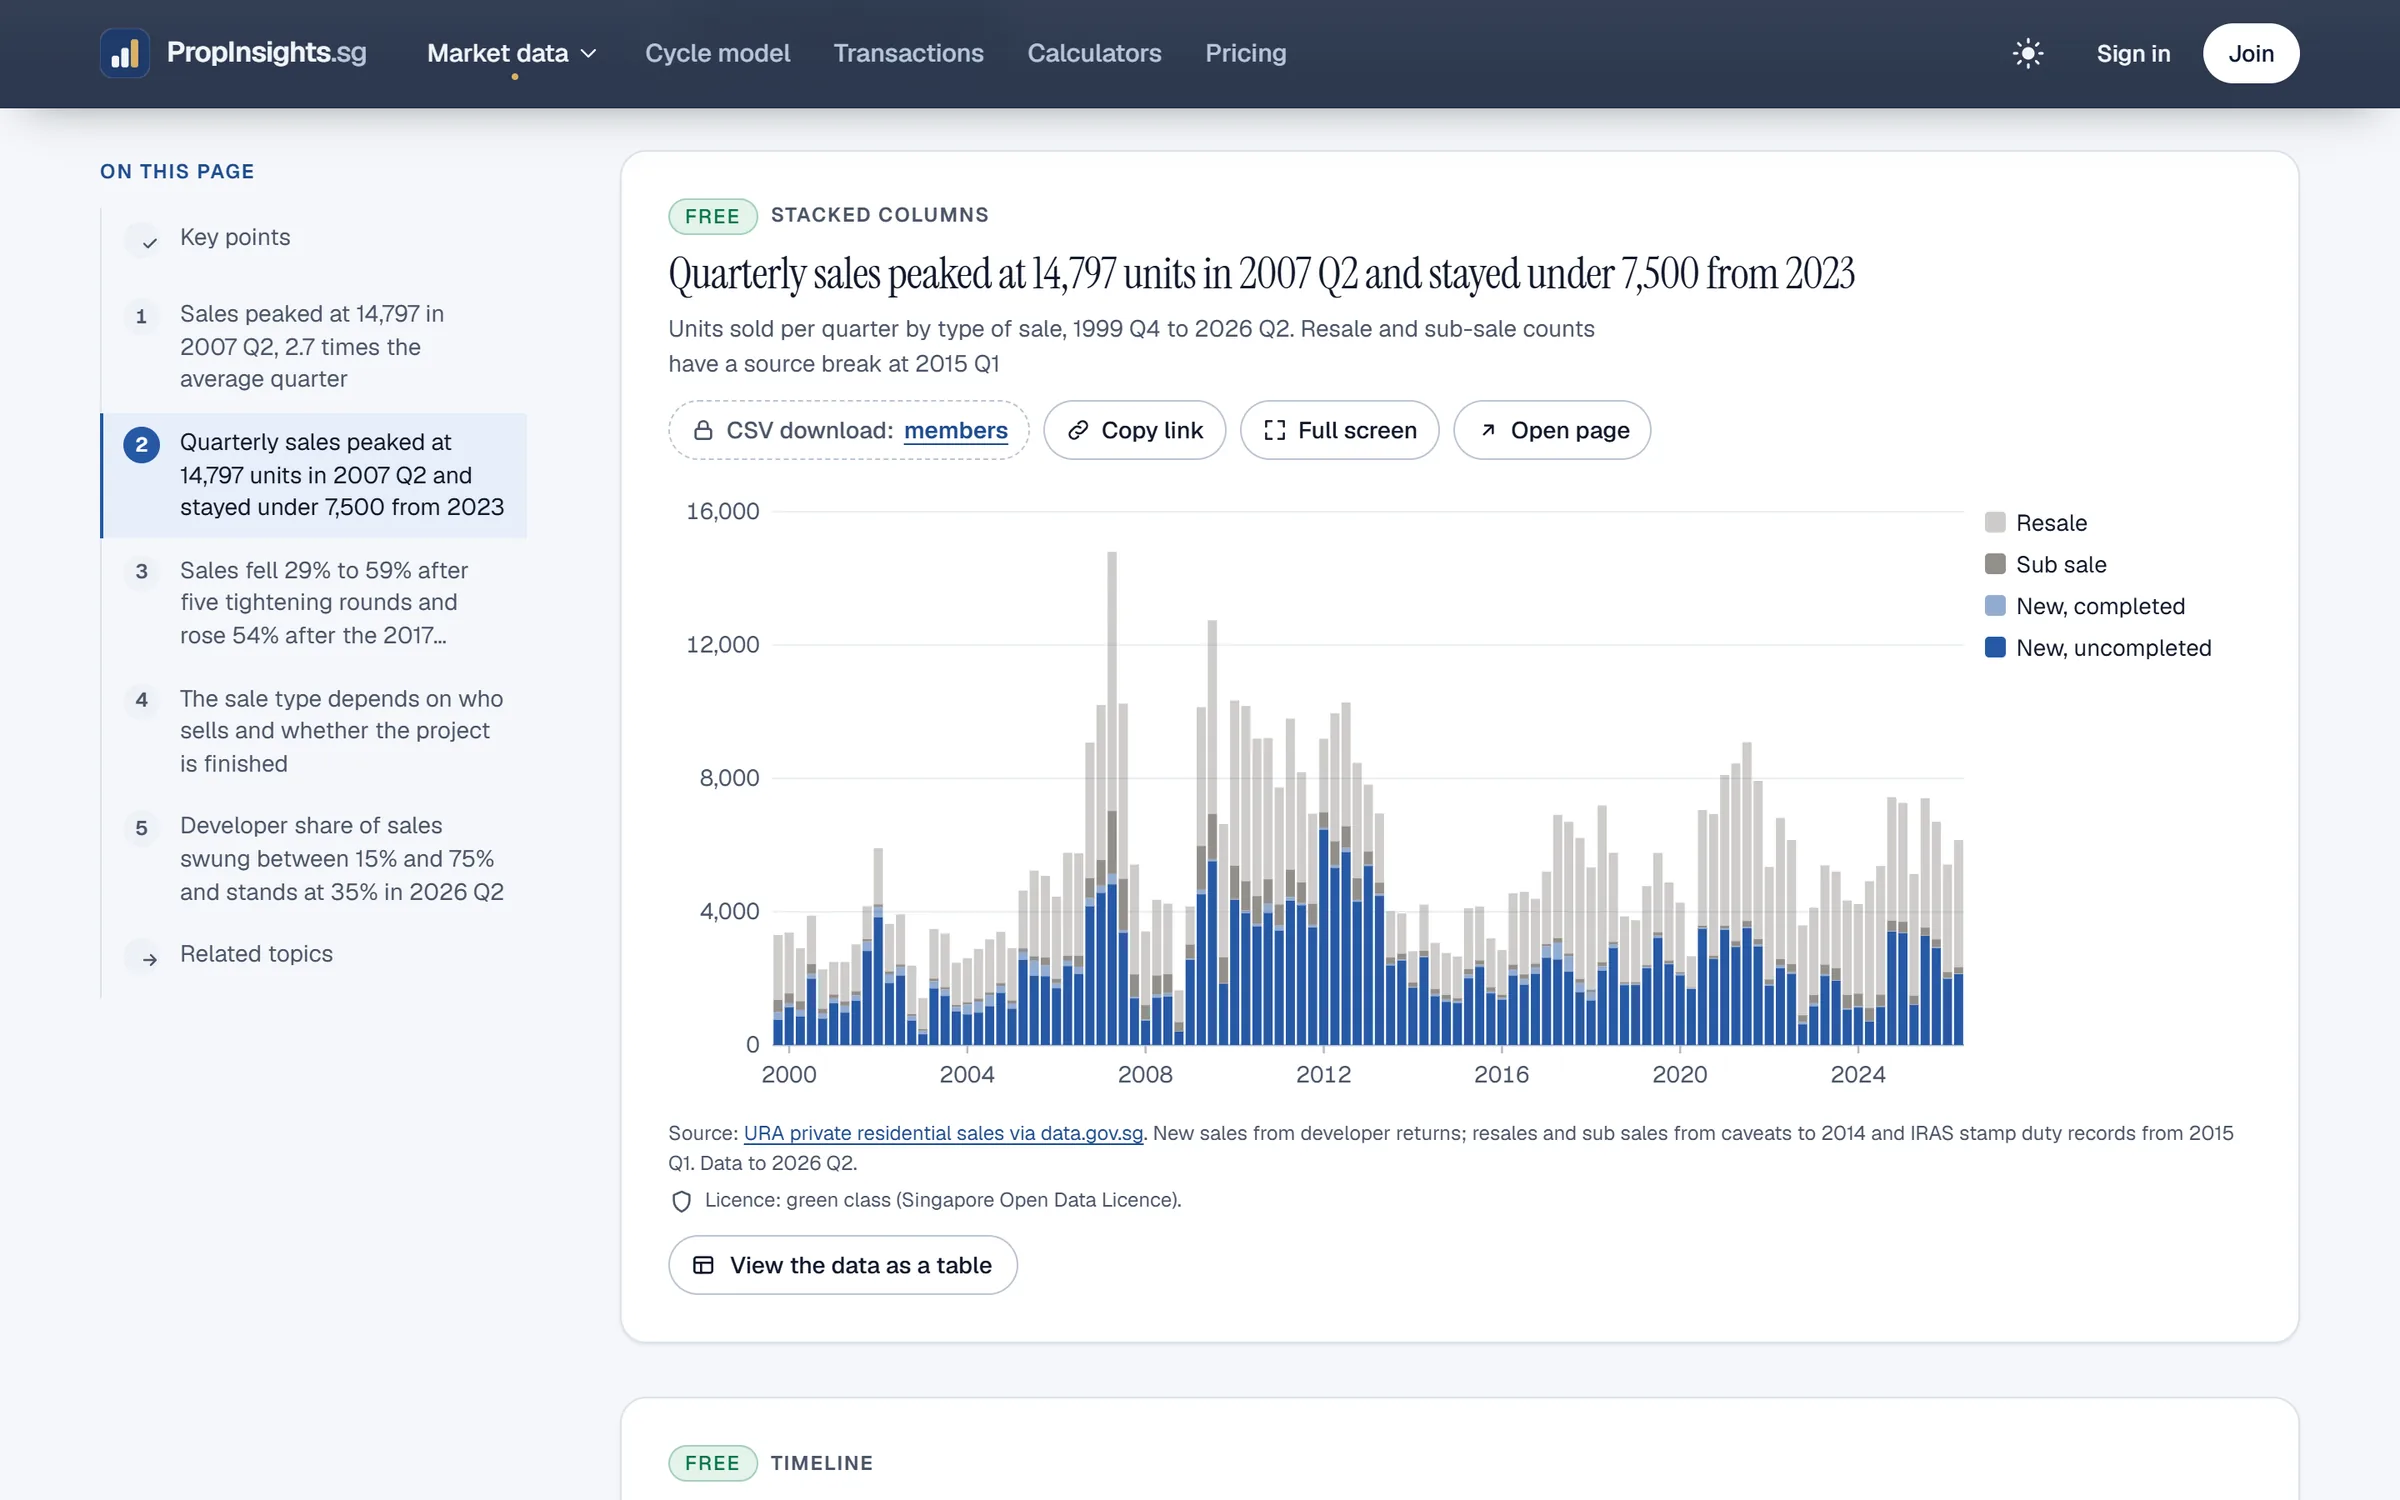Select sidebar item 'Sales fell 29% to 59%'
2400x1500 pixels.
(314, 602)
